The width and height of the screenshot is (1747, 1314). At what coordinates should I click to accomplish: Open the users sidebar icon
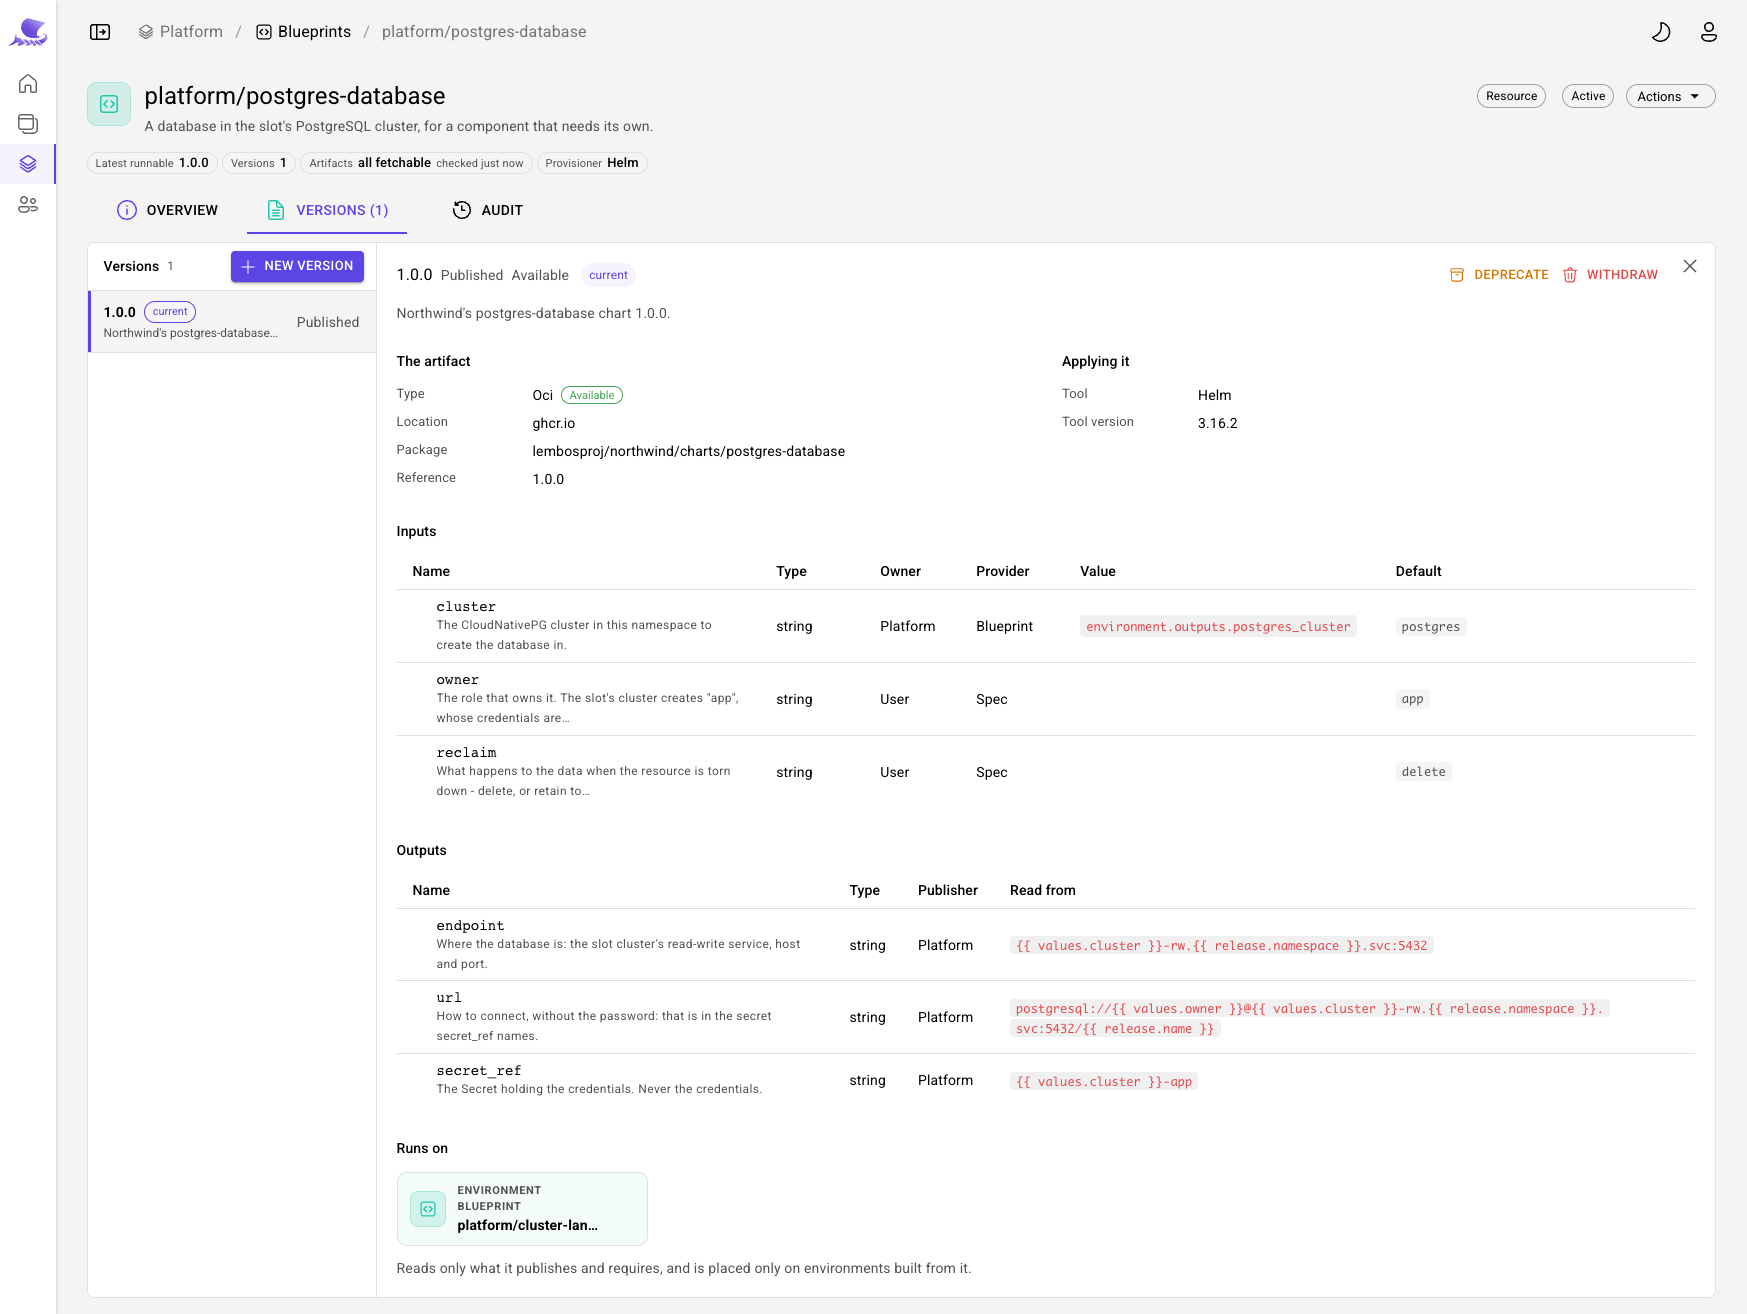[28, 204]
